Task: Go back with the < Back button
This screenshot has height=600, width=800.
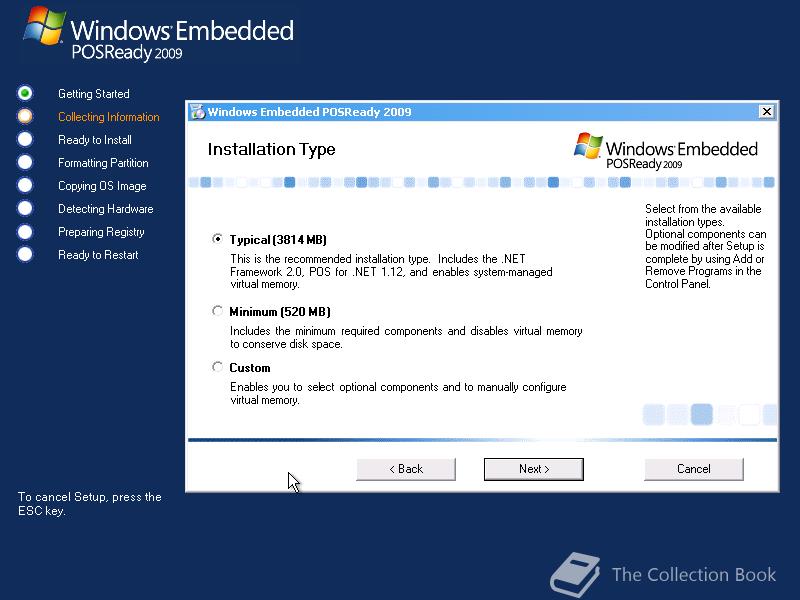Action: [406, 469]
